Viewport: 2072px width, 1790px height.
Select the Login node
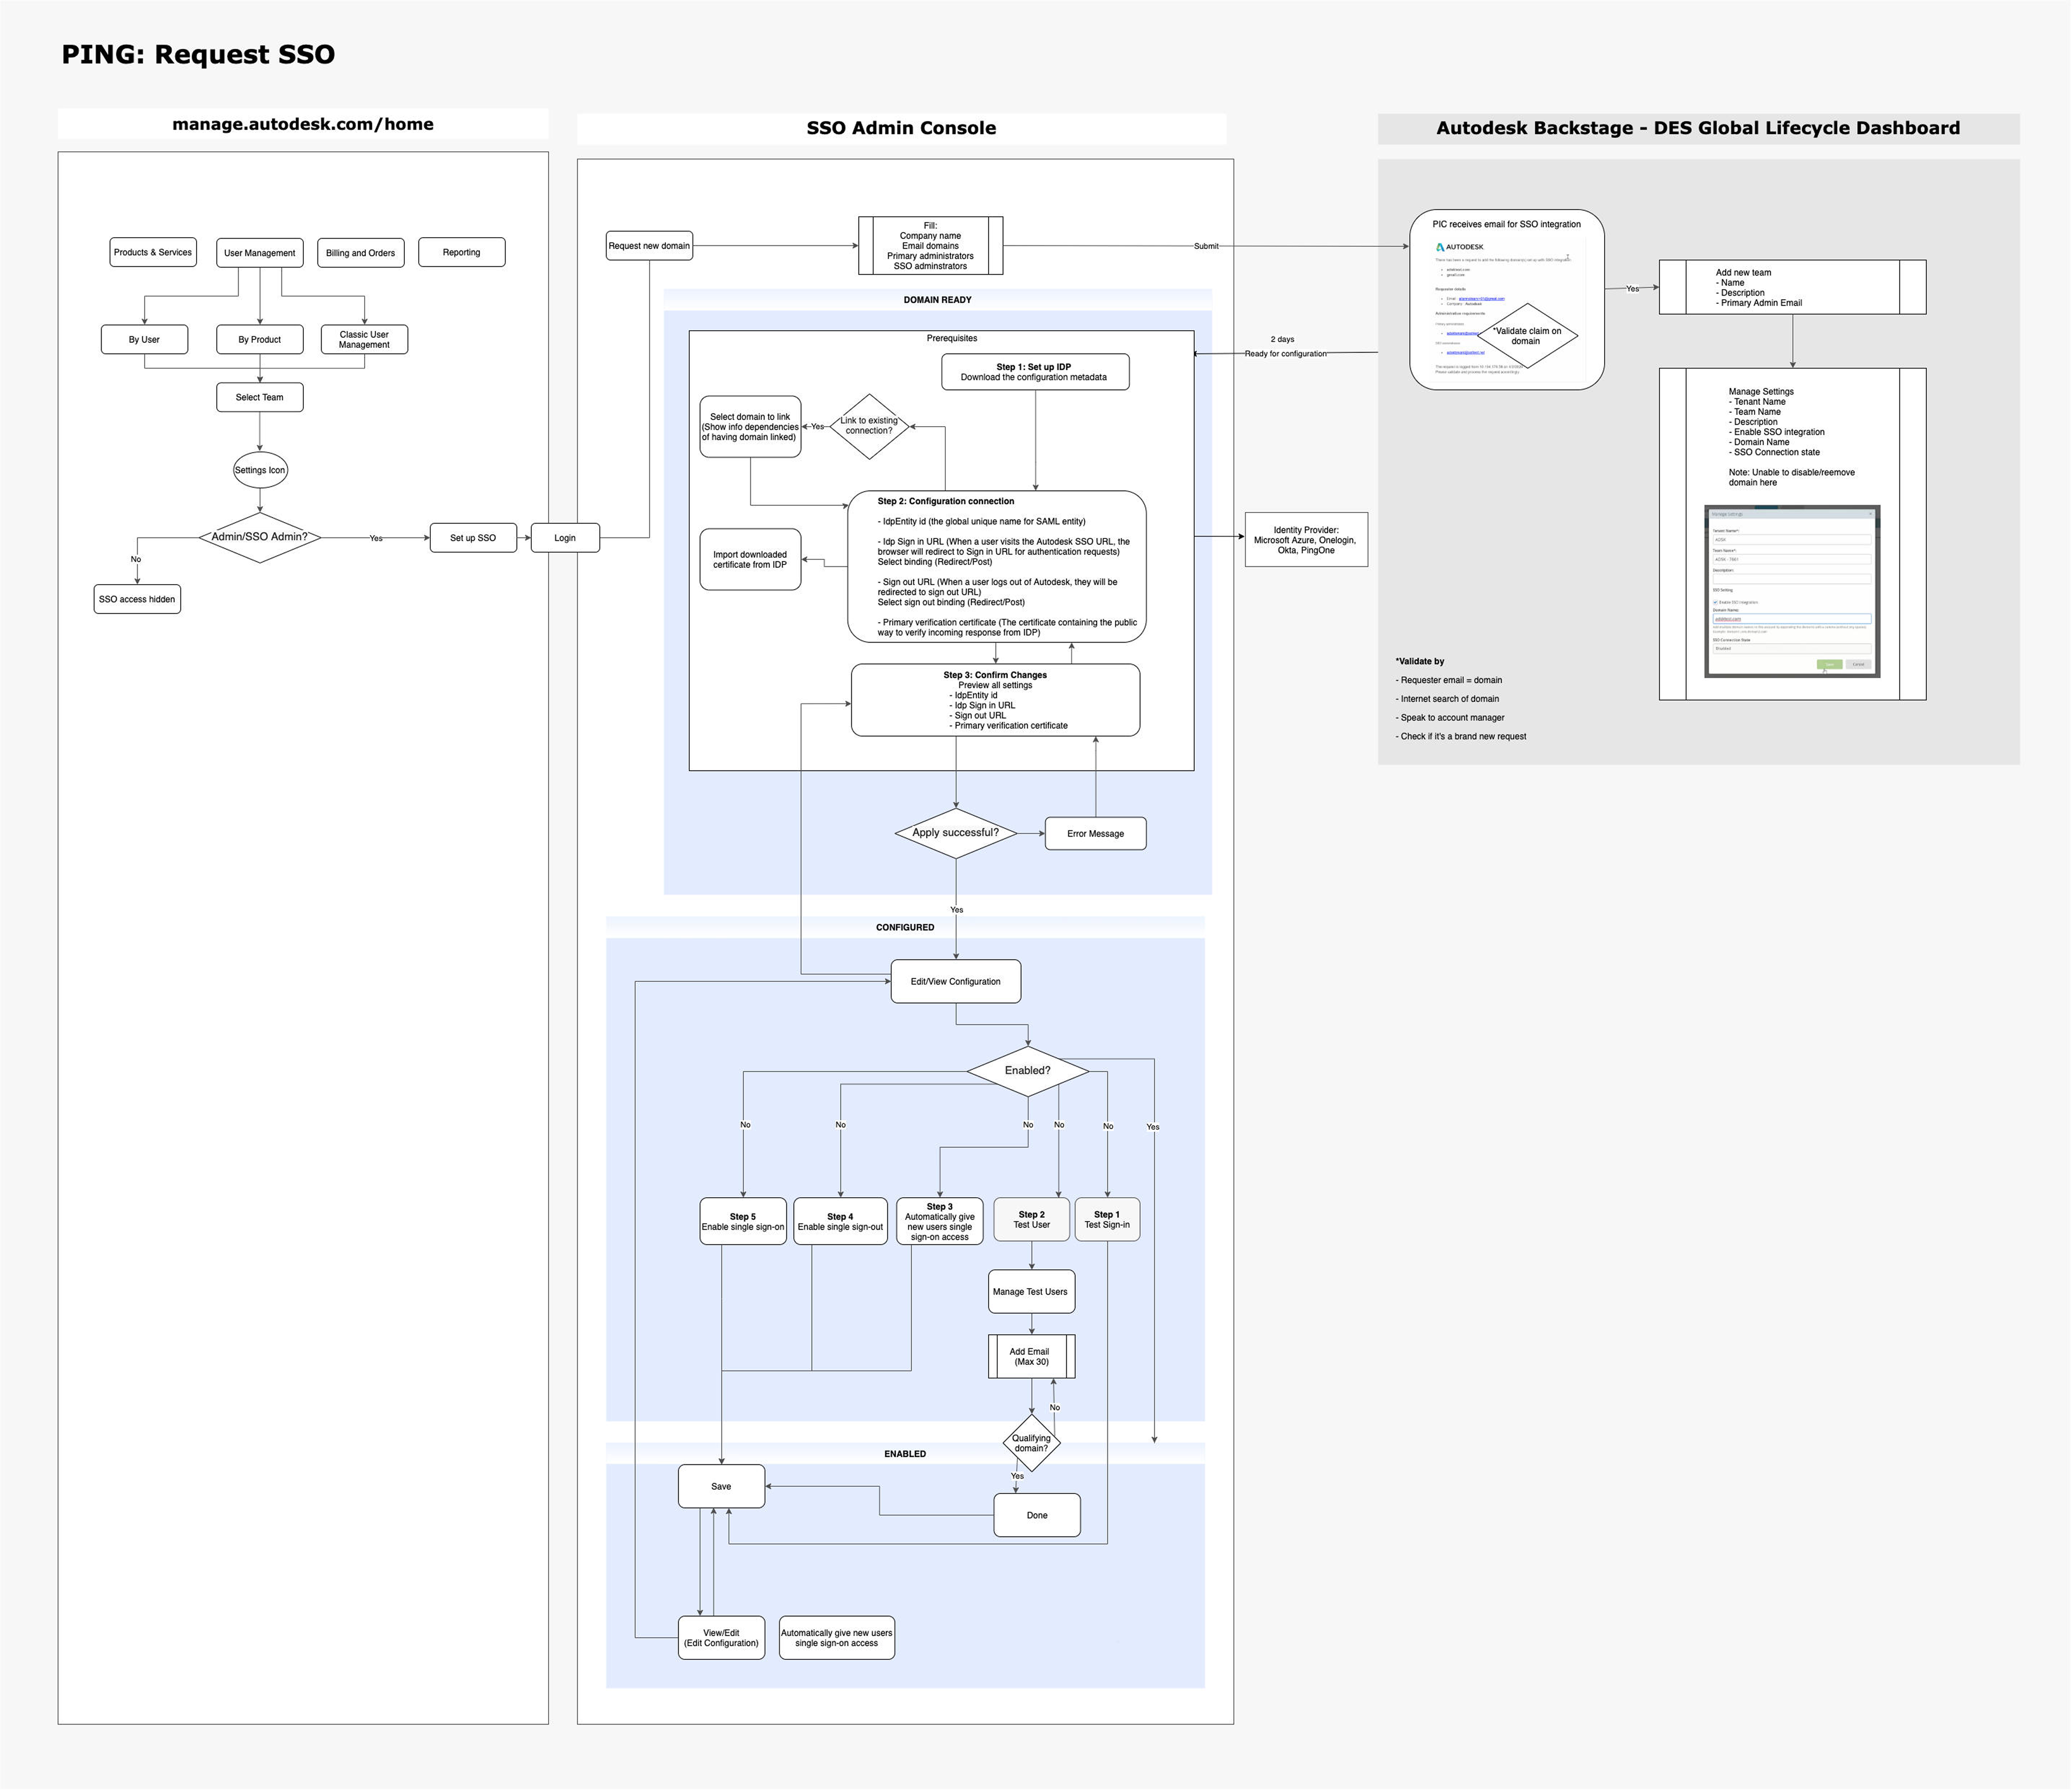[x=565, y=538]
